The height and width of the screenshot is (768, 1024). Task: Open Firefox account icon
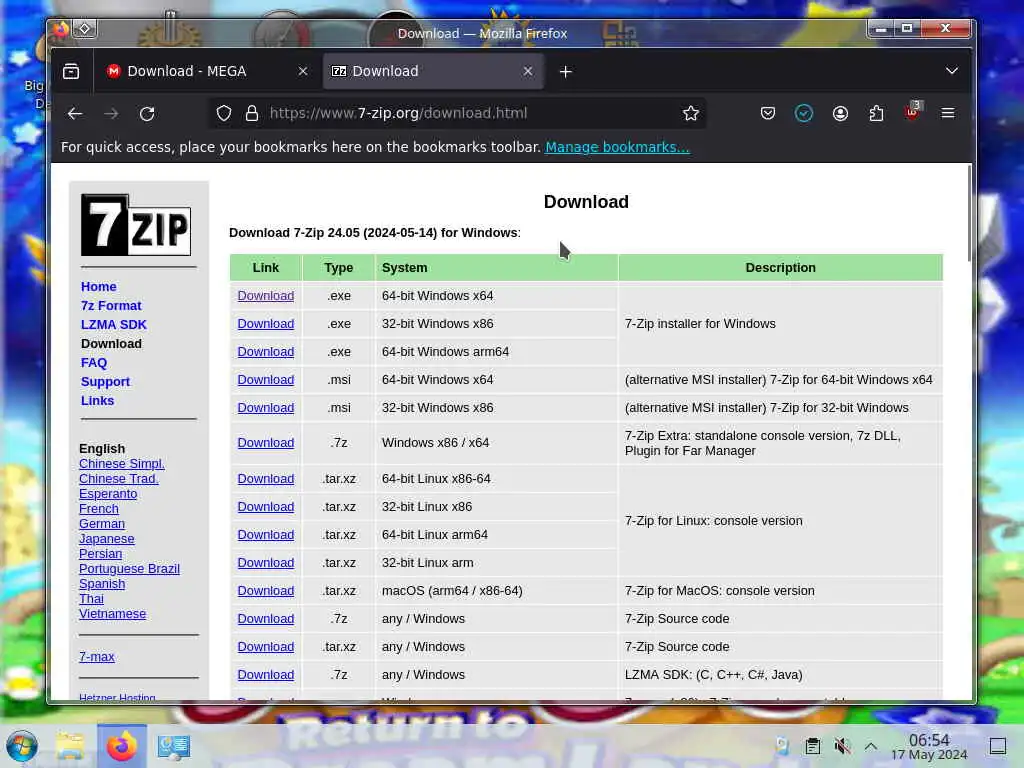(840, 114)
